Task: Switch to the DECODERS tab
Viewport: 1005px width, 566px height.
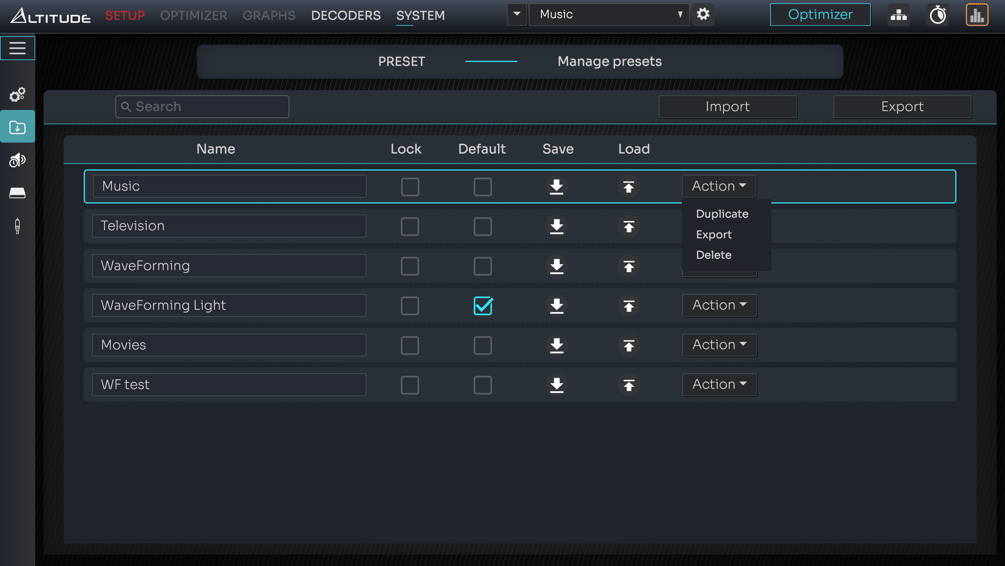Action: point(345,15)
